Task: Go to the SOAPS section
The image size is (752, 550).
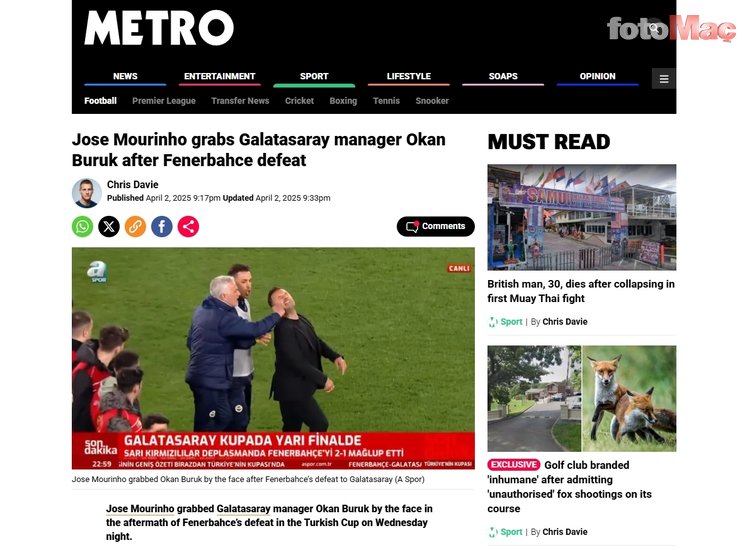Action: click(503, 77)
